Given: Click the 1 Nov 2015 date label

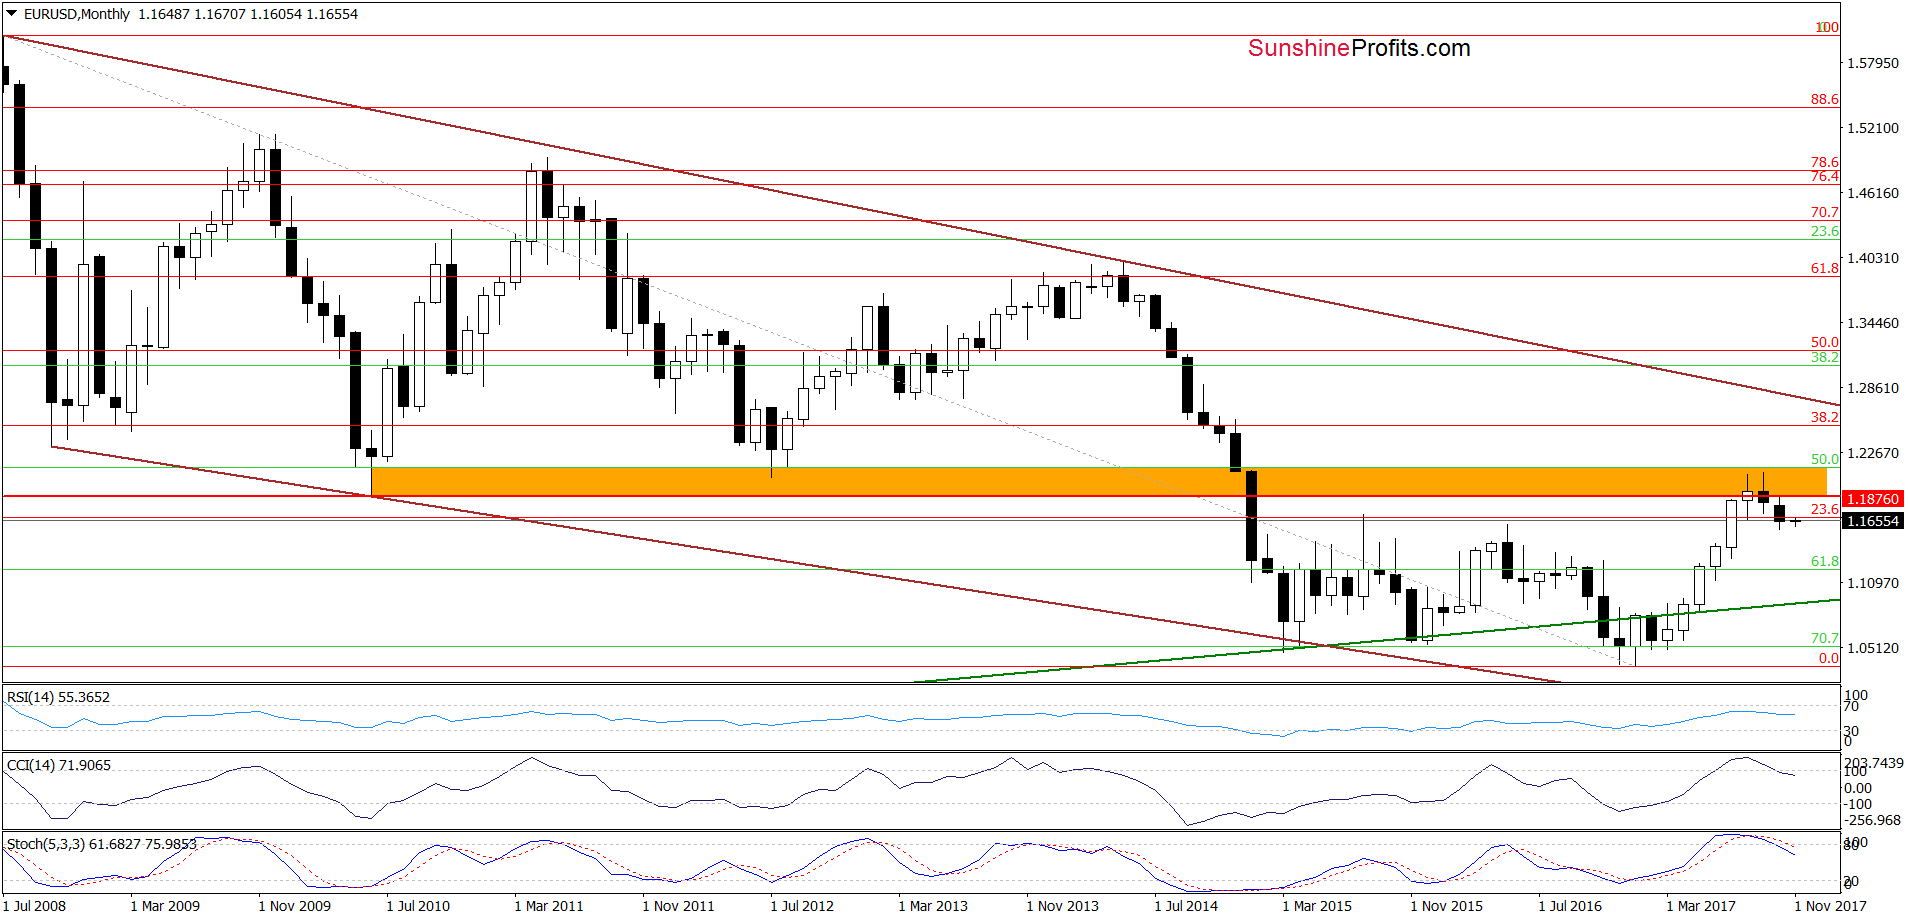Looking at the screenshot, I should [x=1446, y=906].
